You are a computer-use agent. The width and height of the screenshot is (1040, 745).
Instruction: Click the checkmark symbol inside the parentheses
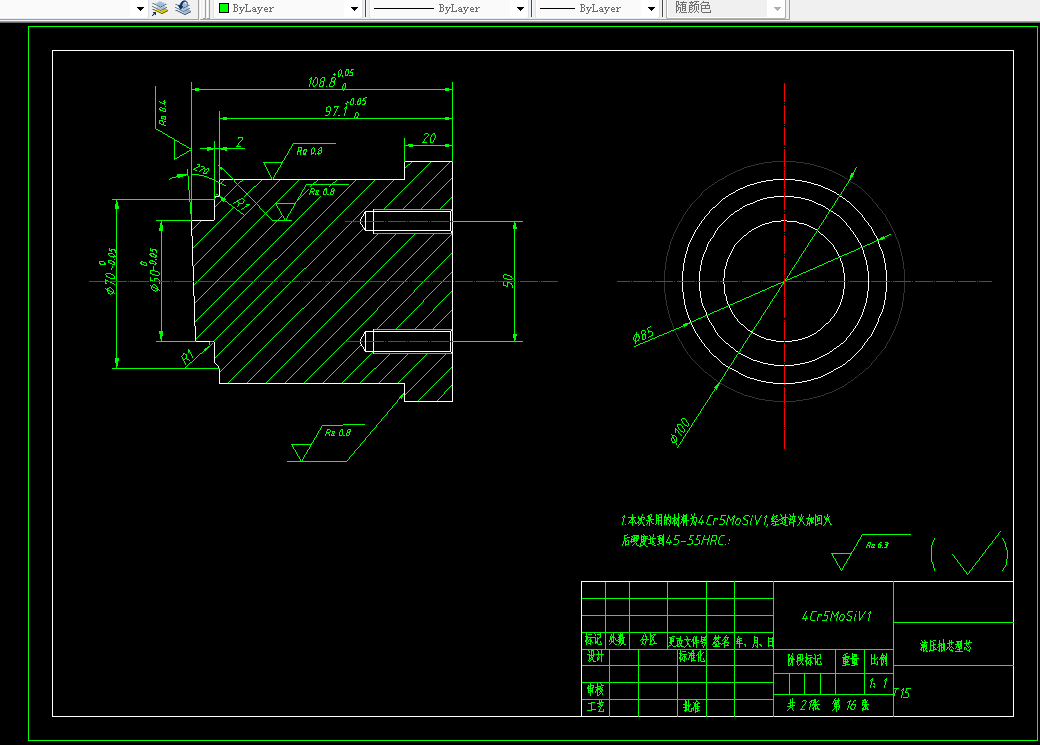pos(976,553)
